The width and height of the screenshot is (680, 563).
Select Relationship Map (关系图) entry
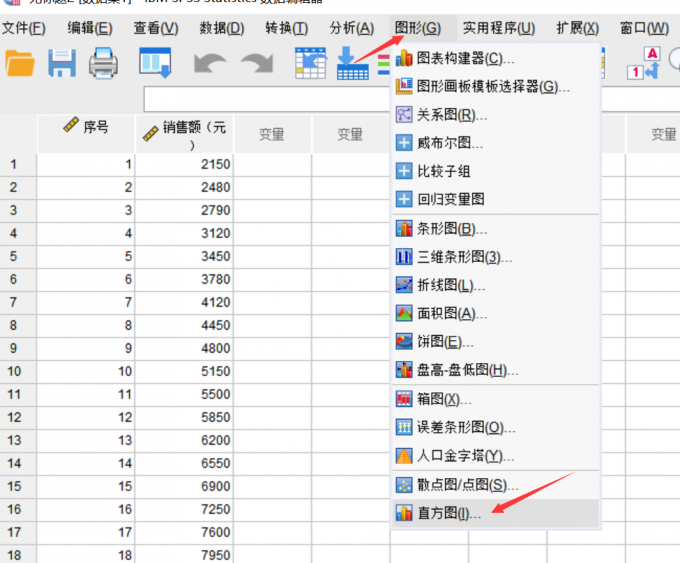point(496,115)
